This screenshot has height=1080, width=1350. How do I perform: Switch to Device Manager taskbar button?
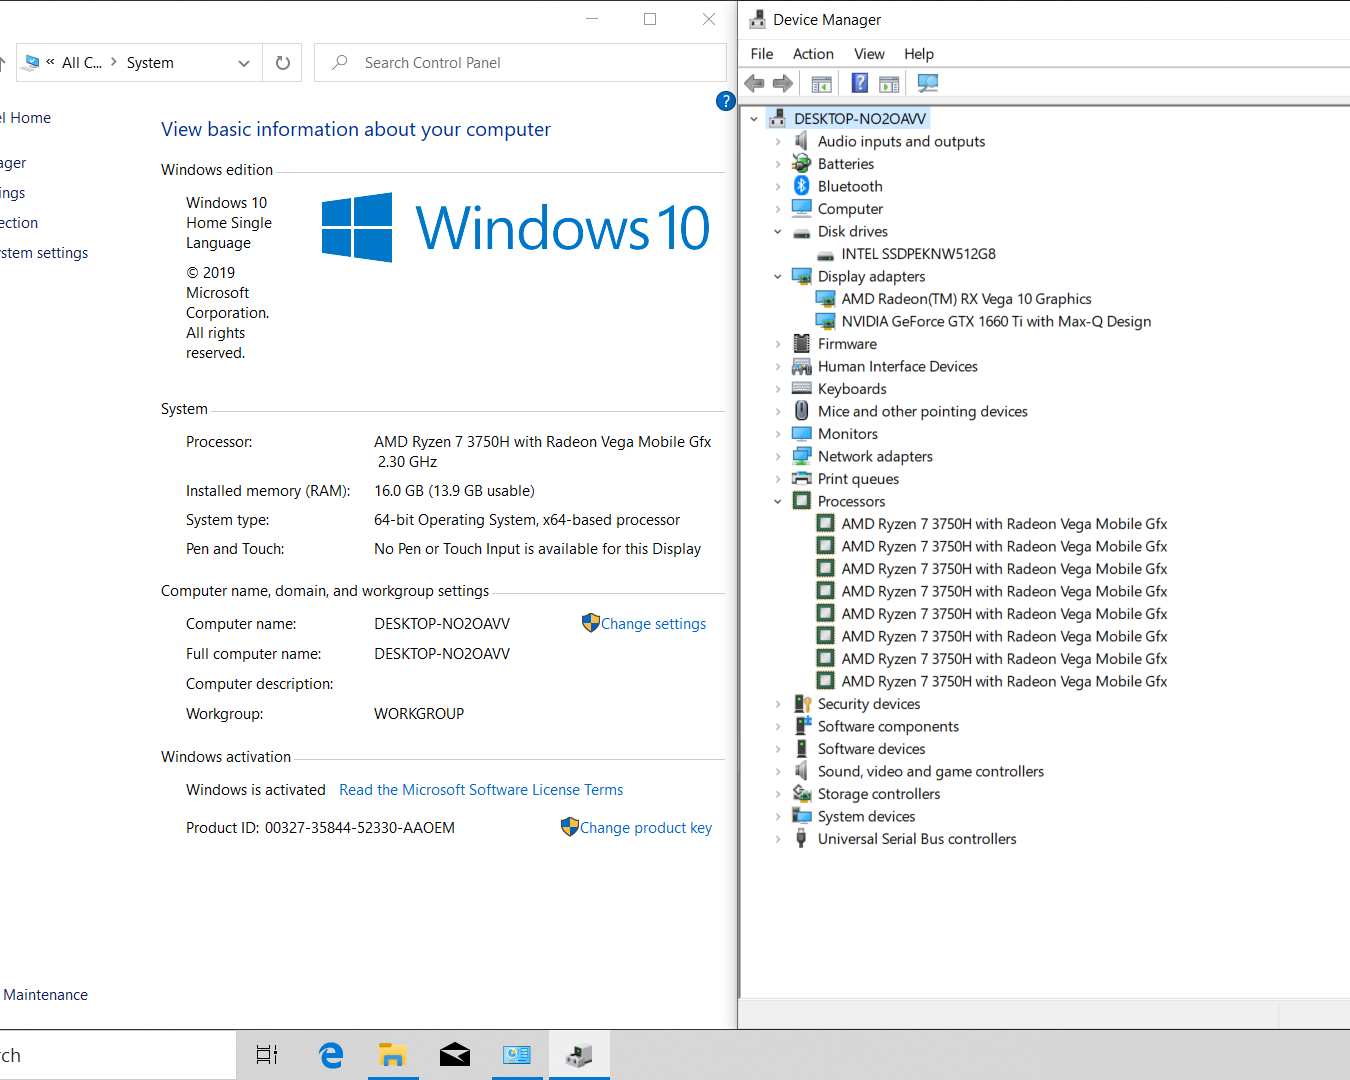tap(579, 1055)
